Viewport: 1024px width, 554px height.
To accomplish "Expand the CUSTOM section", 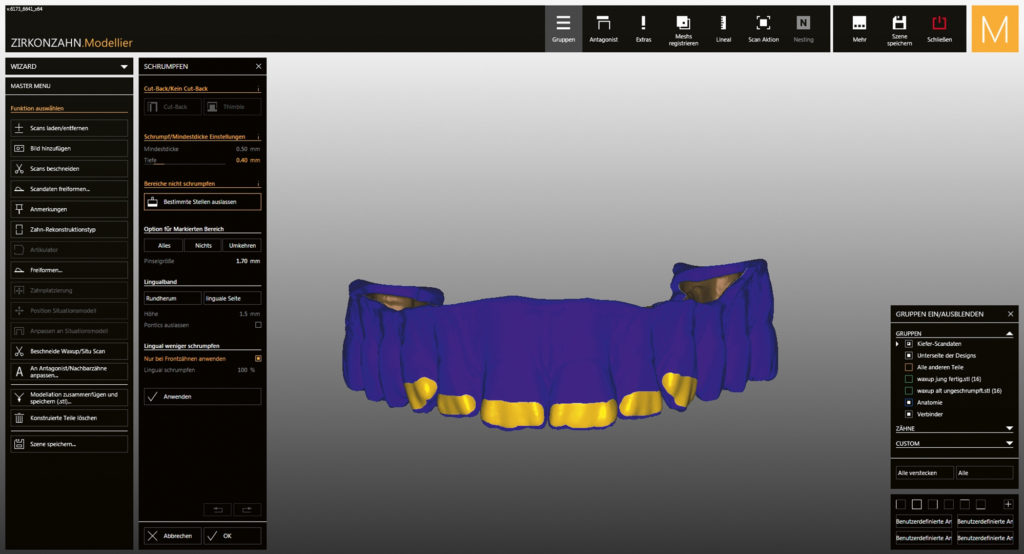I will [1009, 443].
